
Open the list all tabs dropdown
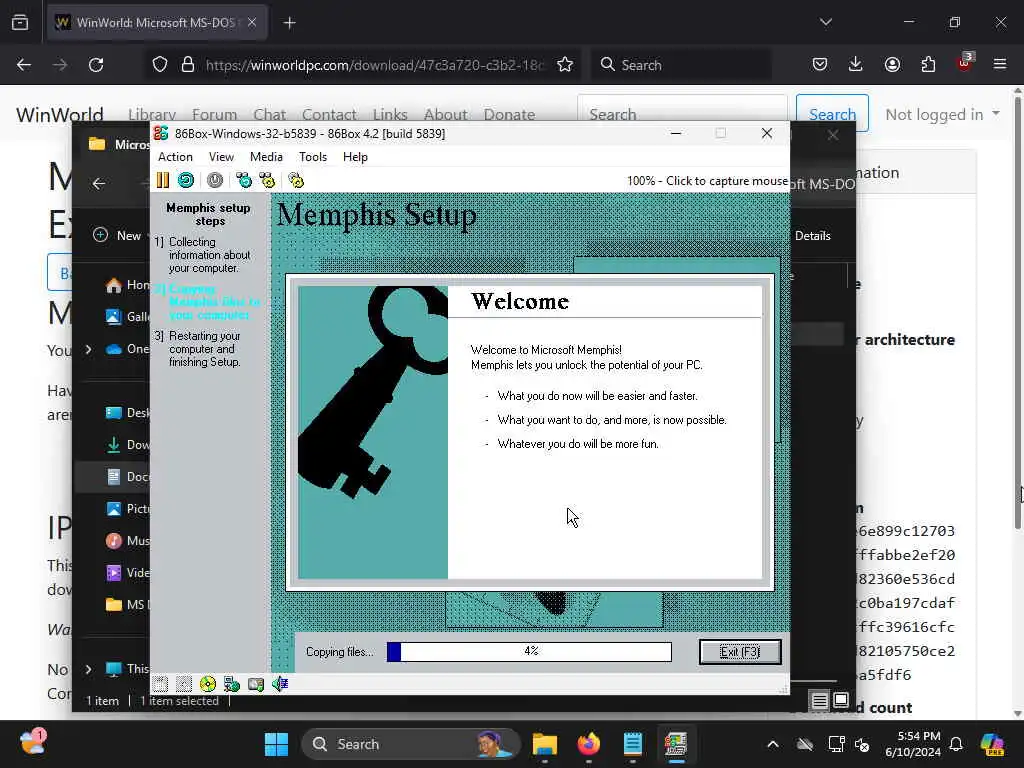pyautogui.click(x=825, y=22)
